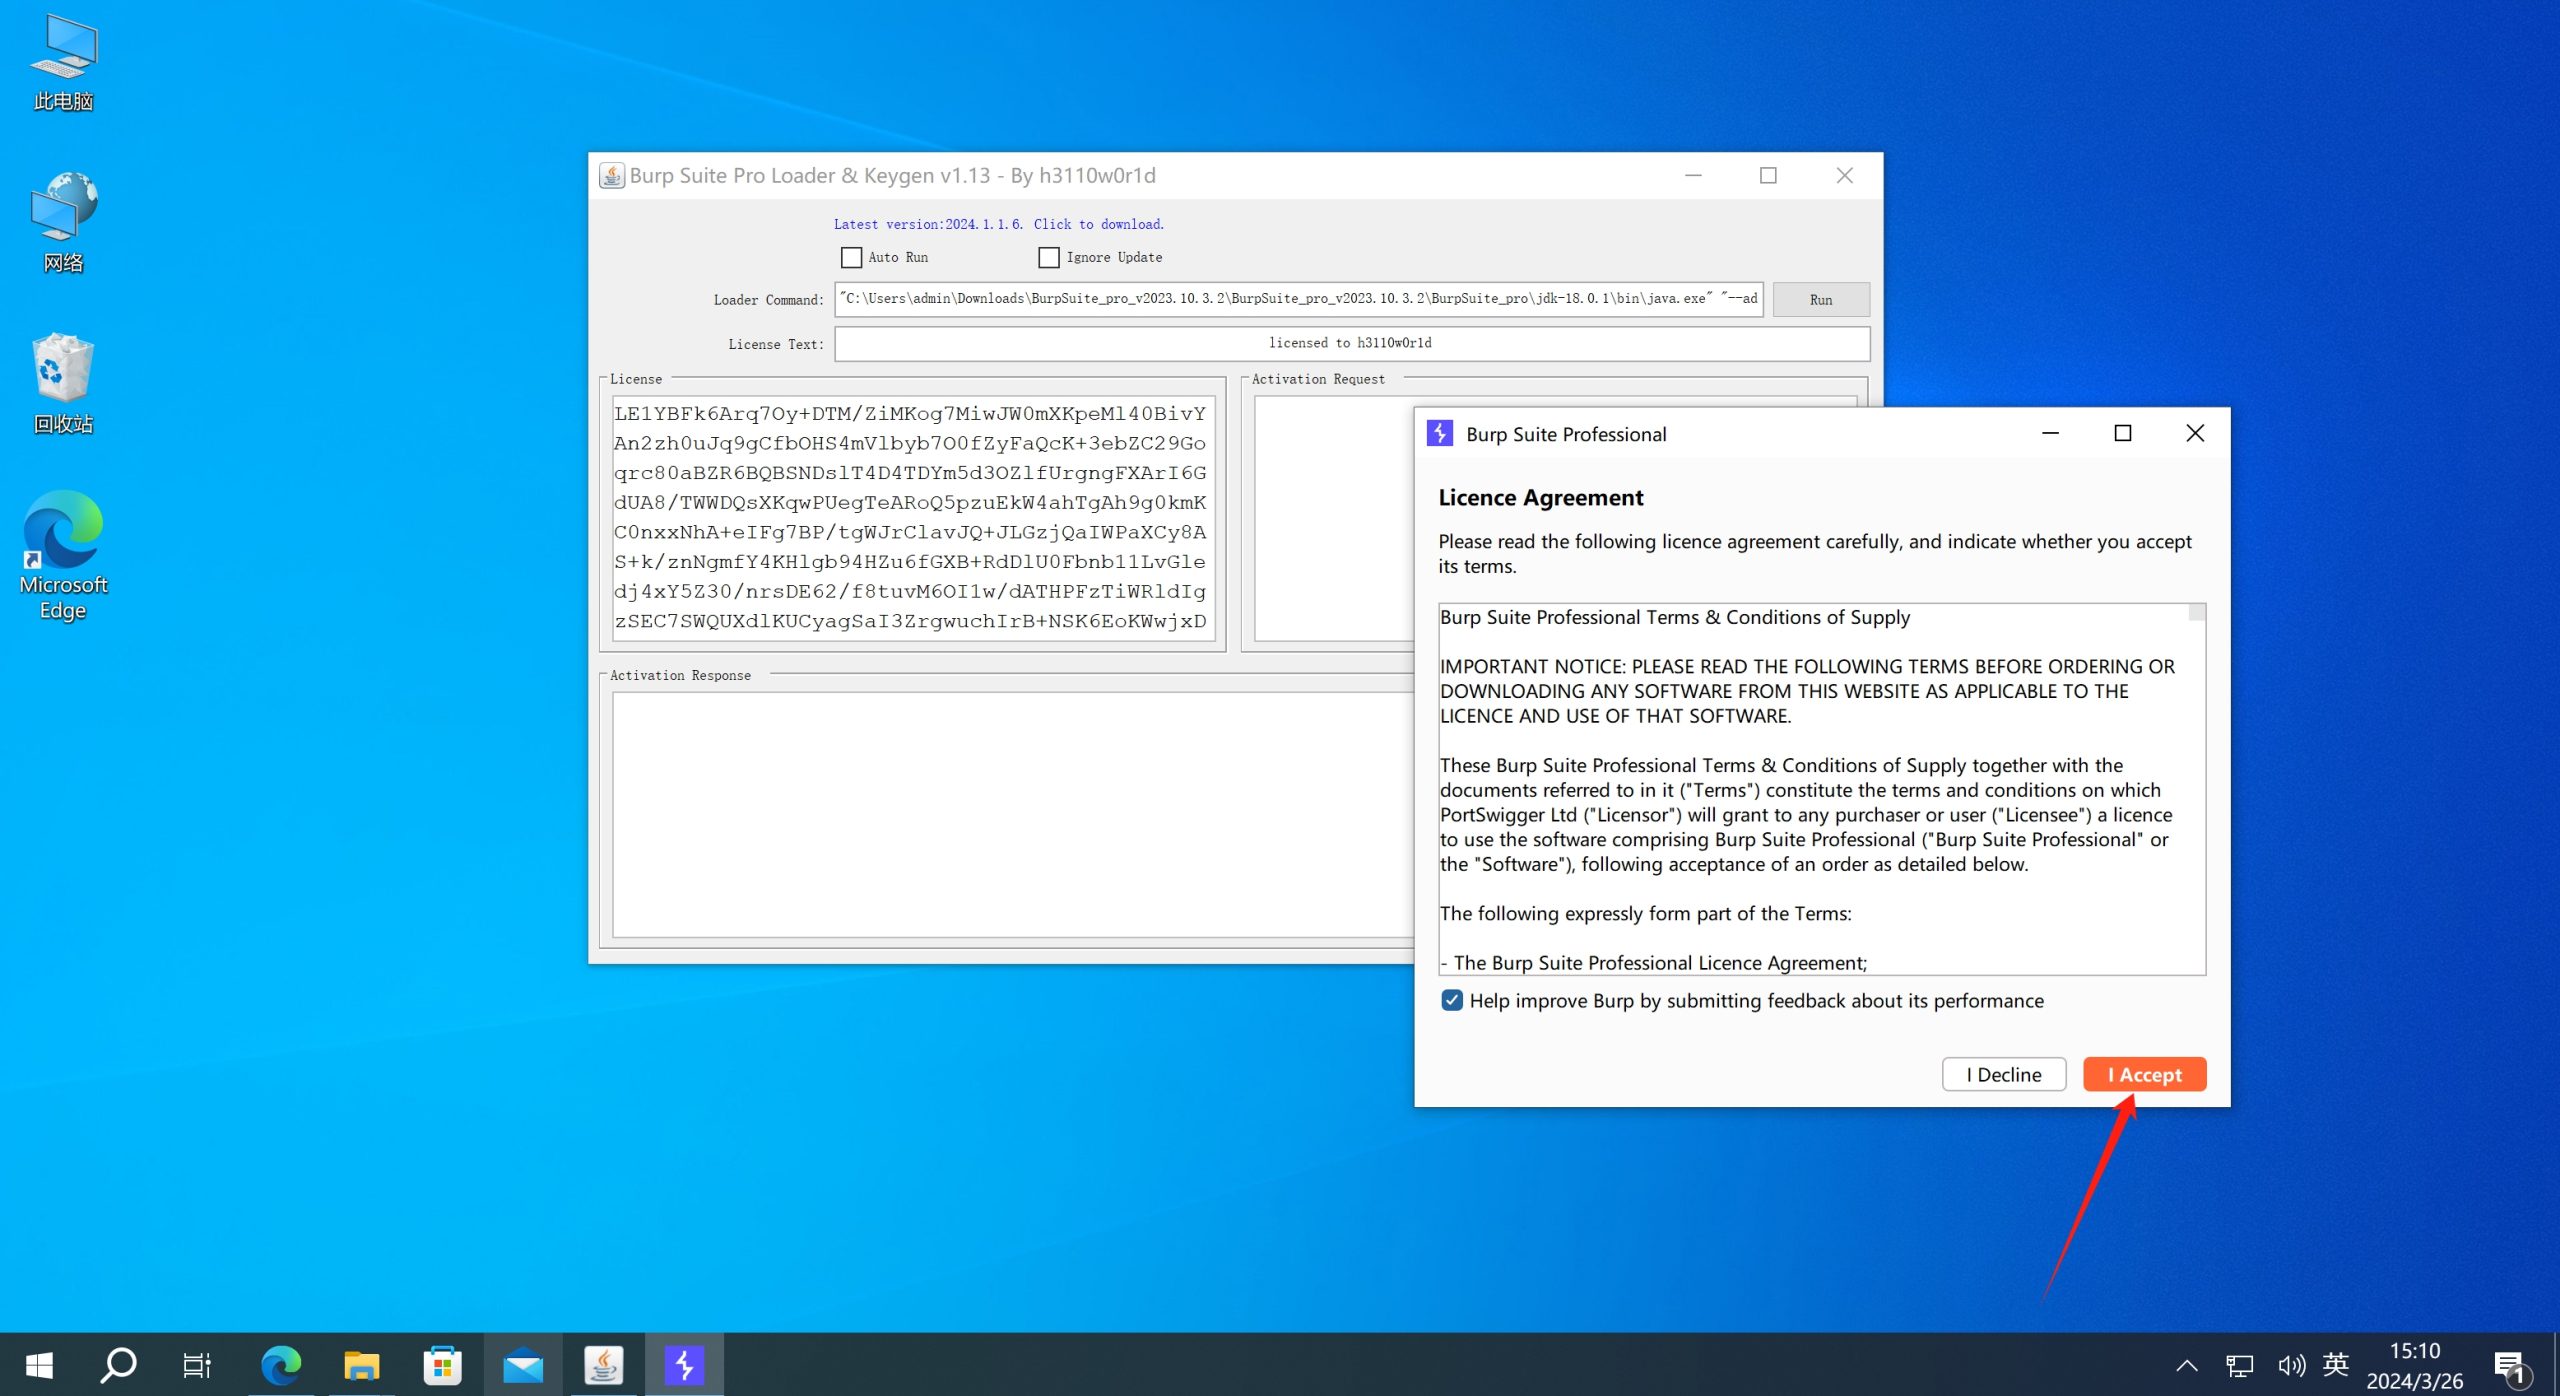The width and height of the screenshot is (2560, 1396).
Task: Click the Activation Response text area
Action: 1012,814
